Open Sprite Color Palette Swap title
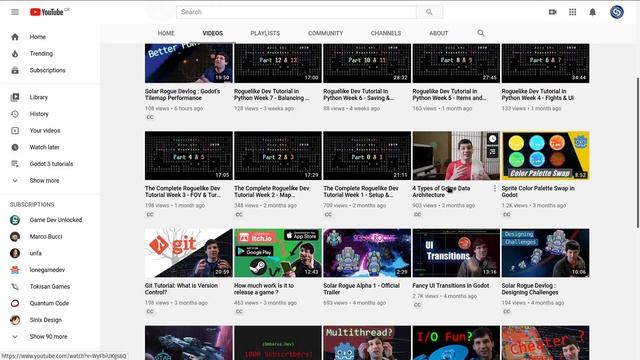This screenshot has width=640, height=360. (538, 192)
